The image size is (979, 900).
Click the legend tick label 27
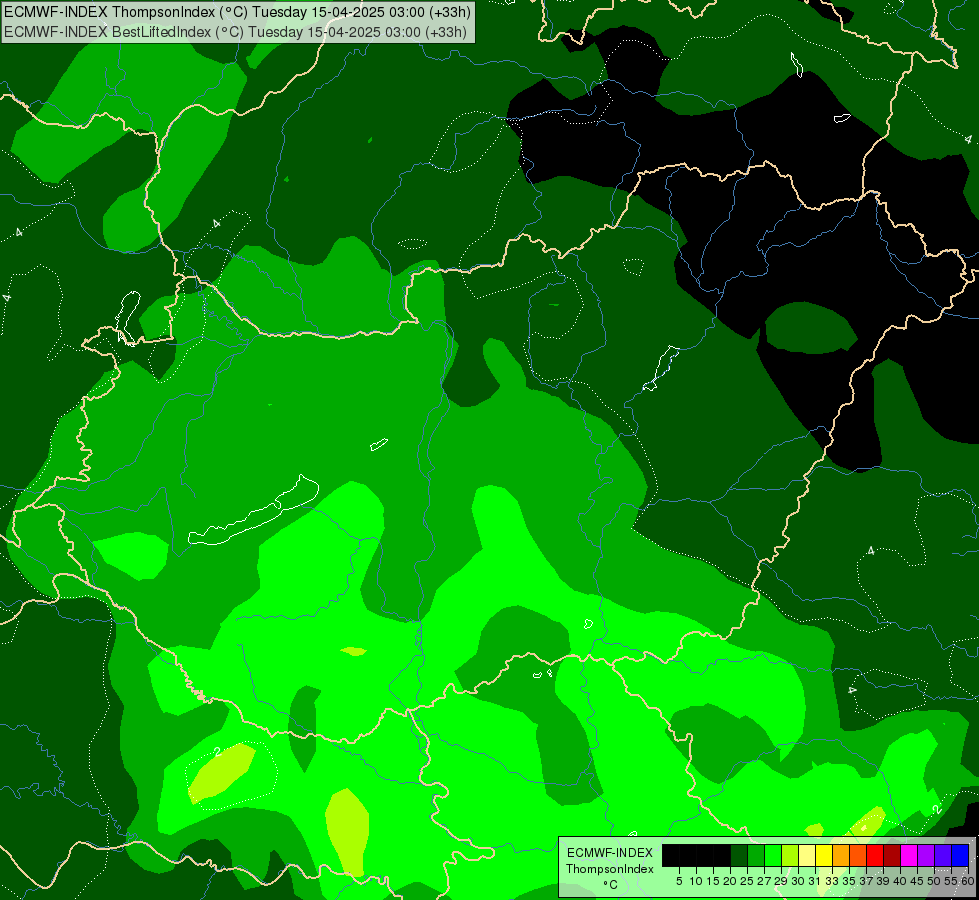click(764, 881)
